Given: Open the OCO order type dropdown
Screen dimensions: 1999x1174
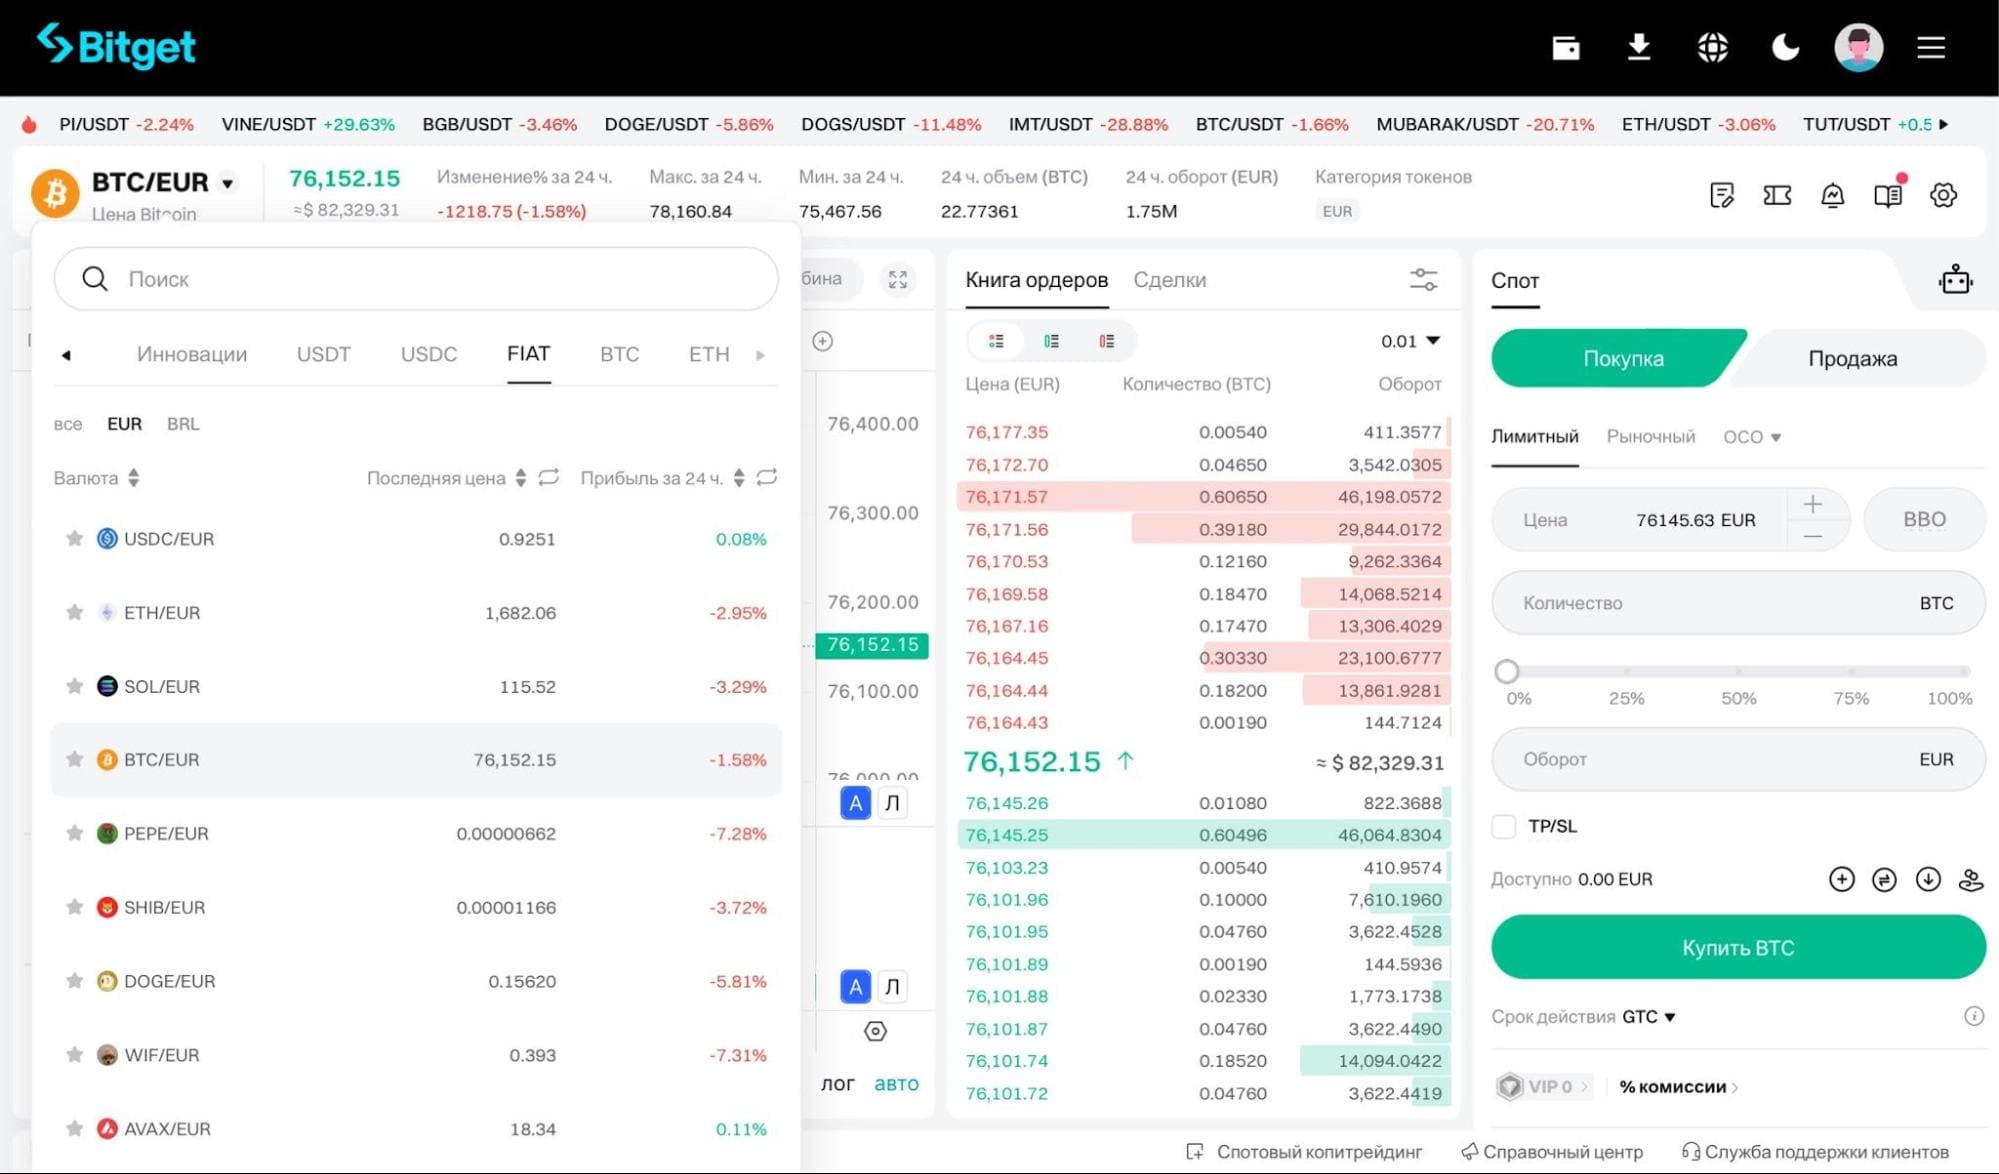Looking at the screenshot, I should tap(1752, 437).
